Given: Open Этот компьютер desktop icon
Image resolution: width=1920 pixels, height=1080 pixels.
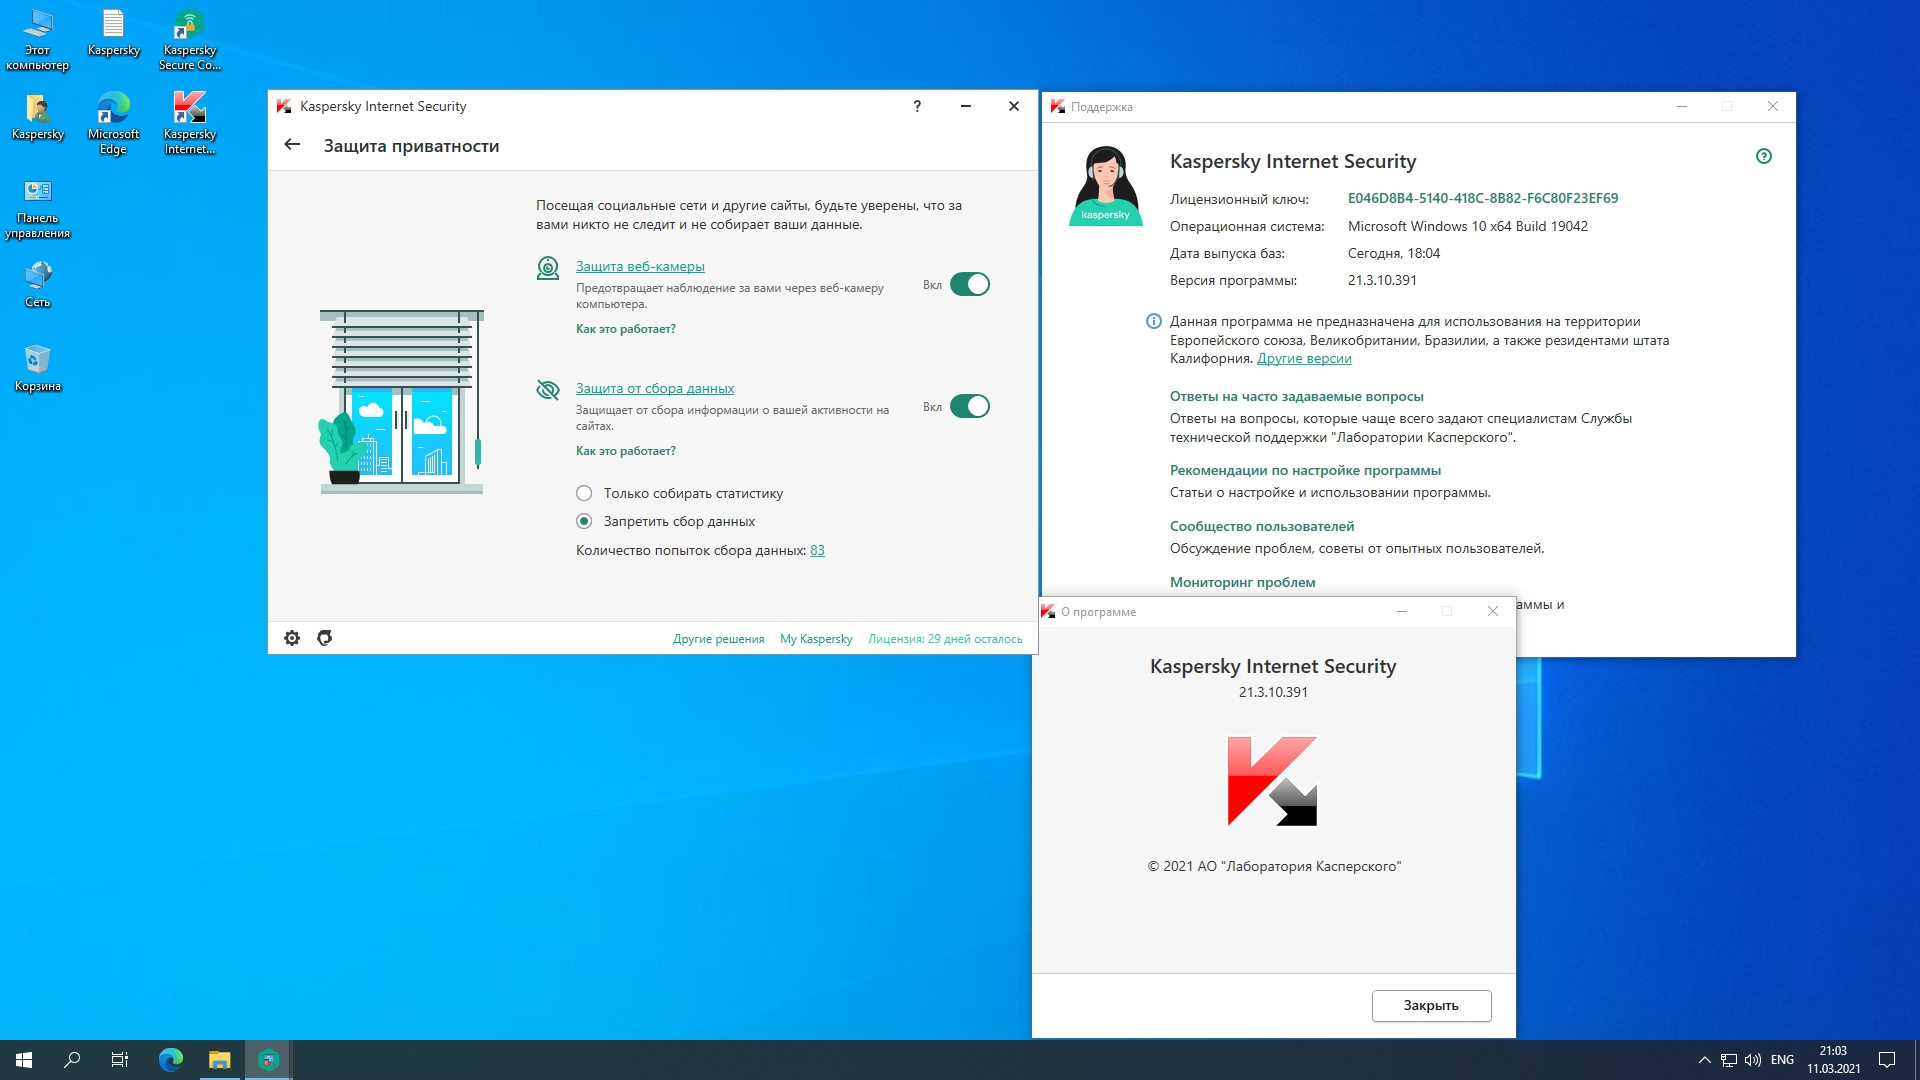Looking at the screenshot, I should [38, 40].
